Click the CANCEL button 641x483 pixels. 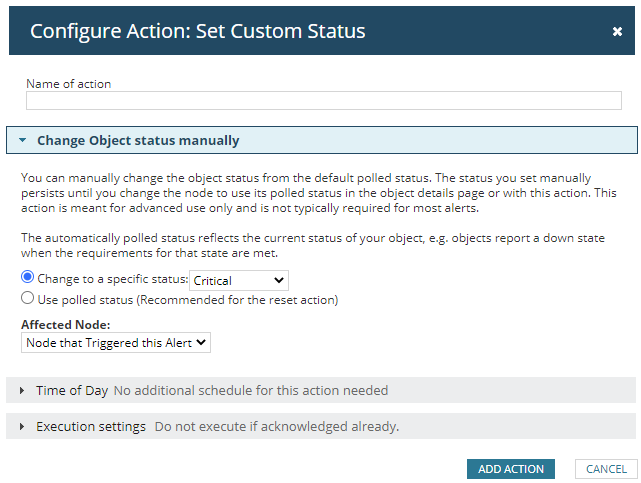606,469
